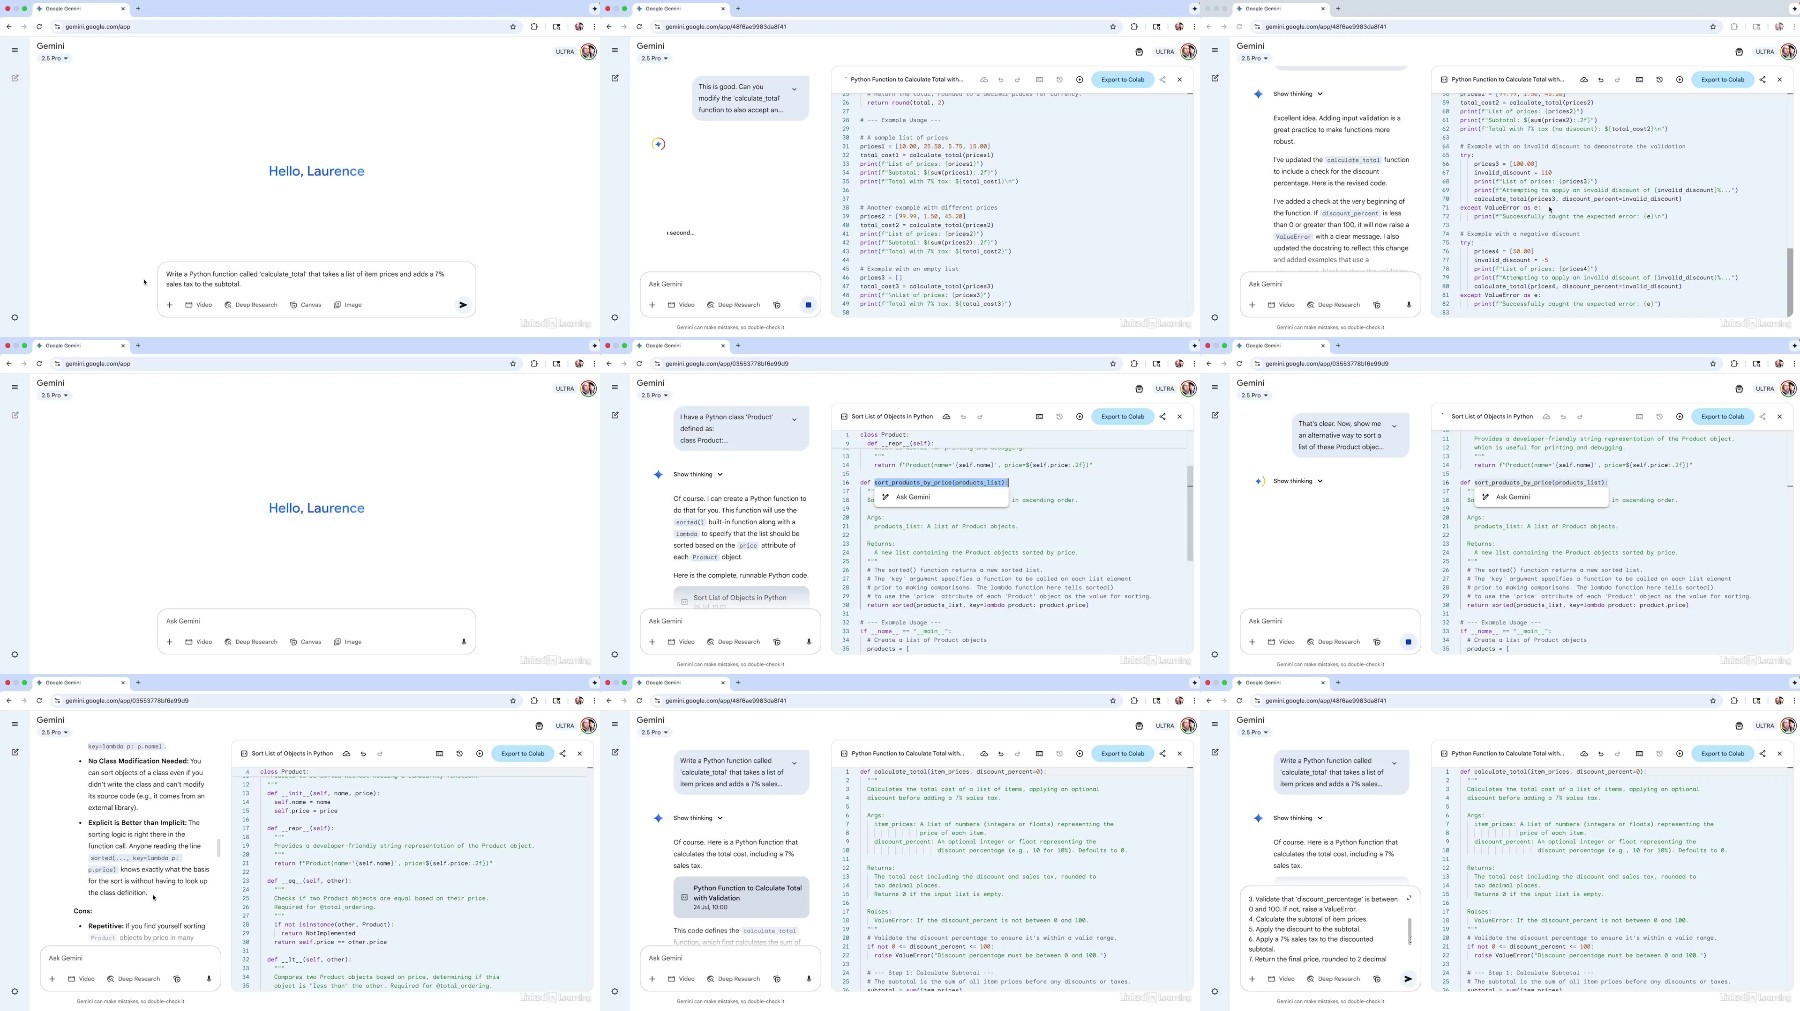The width and height of the screenshot is (1800, 1011).
Task: Click chat scrollbar beside 'Explicit is Better than Implicit'
Action: pyautogui.click(x=219, y=850)
